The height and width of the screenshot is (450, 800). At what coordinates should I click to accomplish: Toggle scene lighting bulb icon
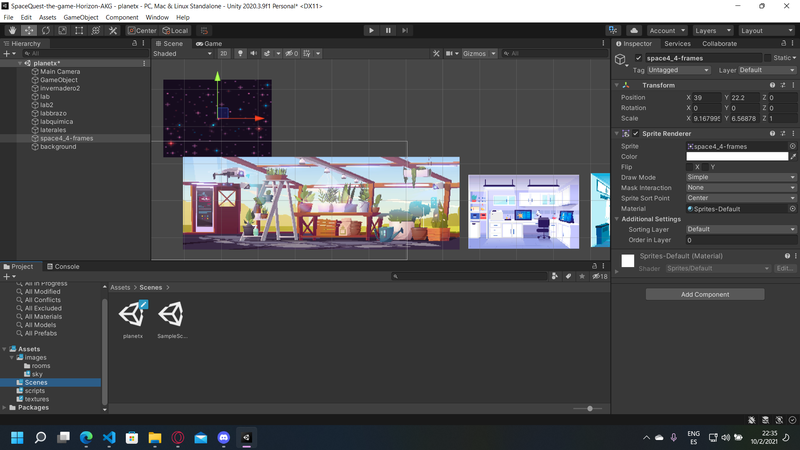pyautogui.click(x=240, y=53)
